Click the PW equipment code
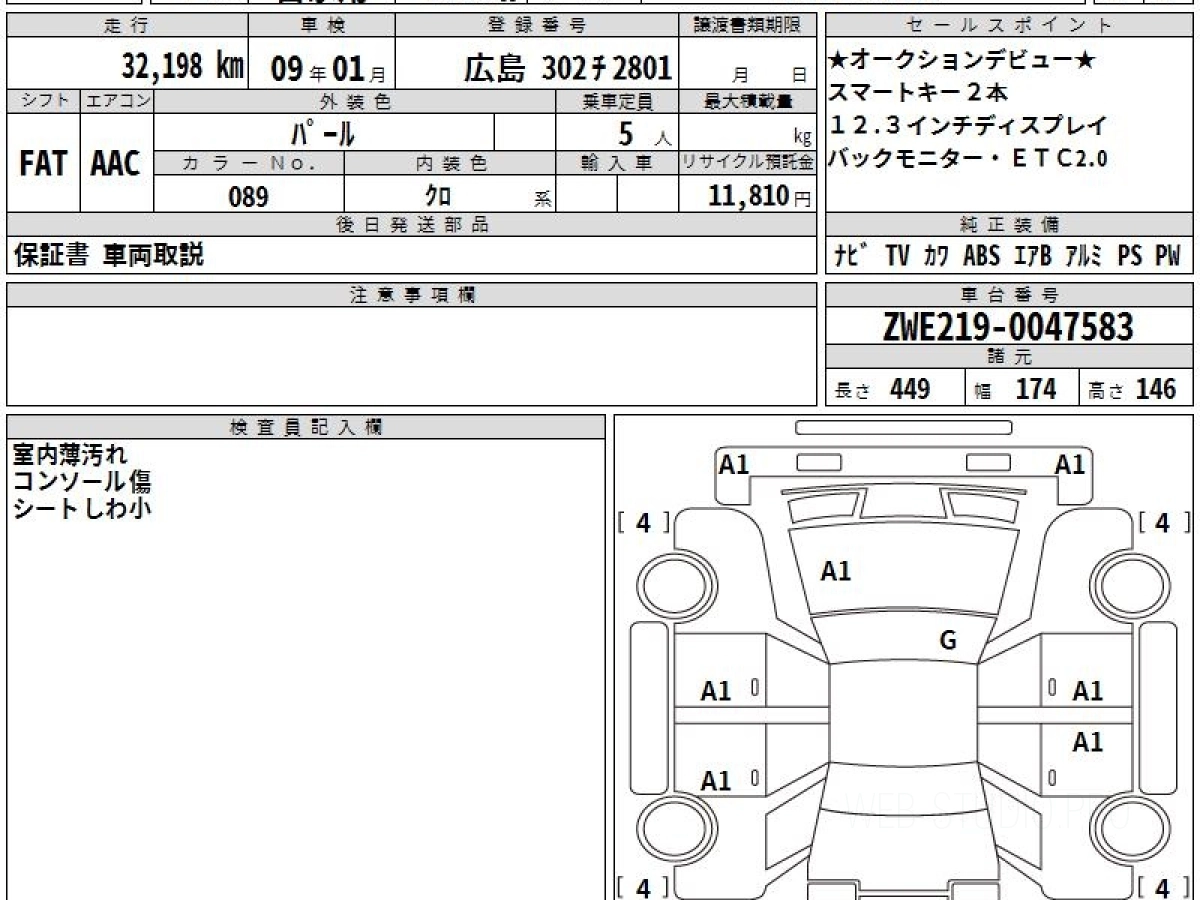Image resolution: width=1200 pixels, height=900 pixels. (x=1167, y=256)
